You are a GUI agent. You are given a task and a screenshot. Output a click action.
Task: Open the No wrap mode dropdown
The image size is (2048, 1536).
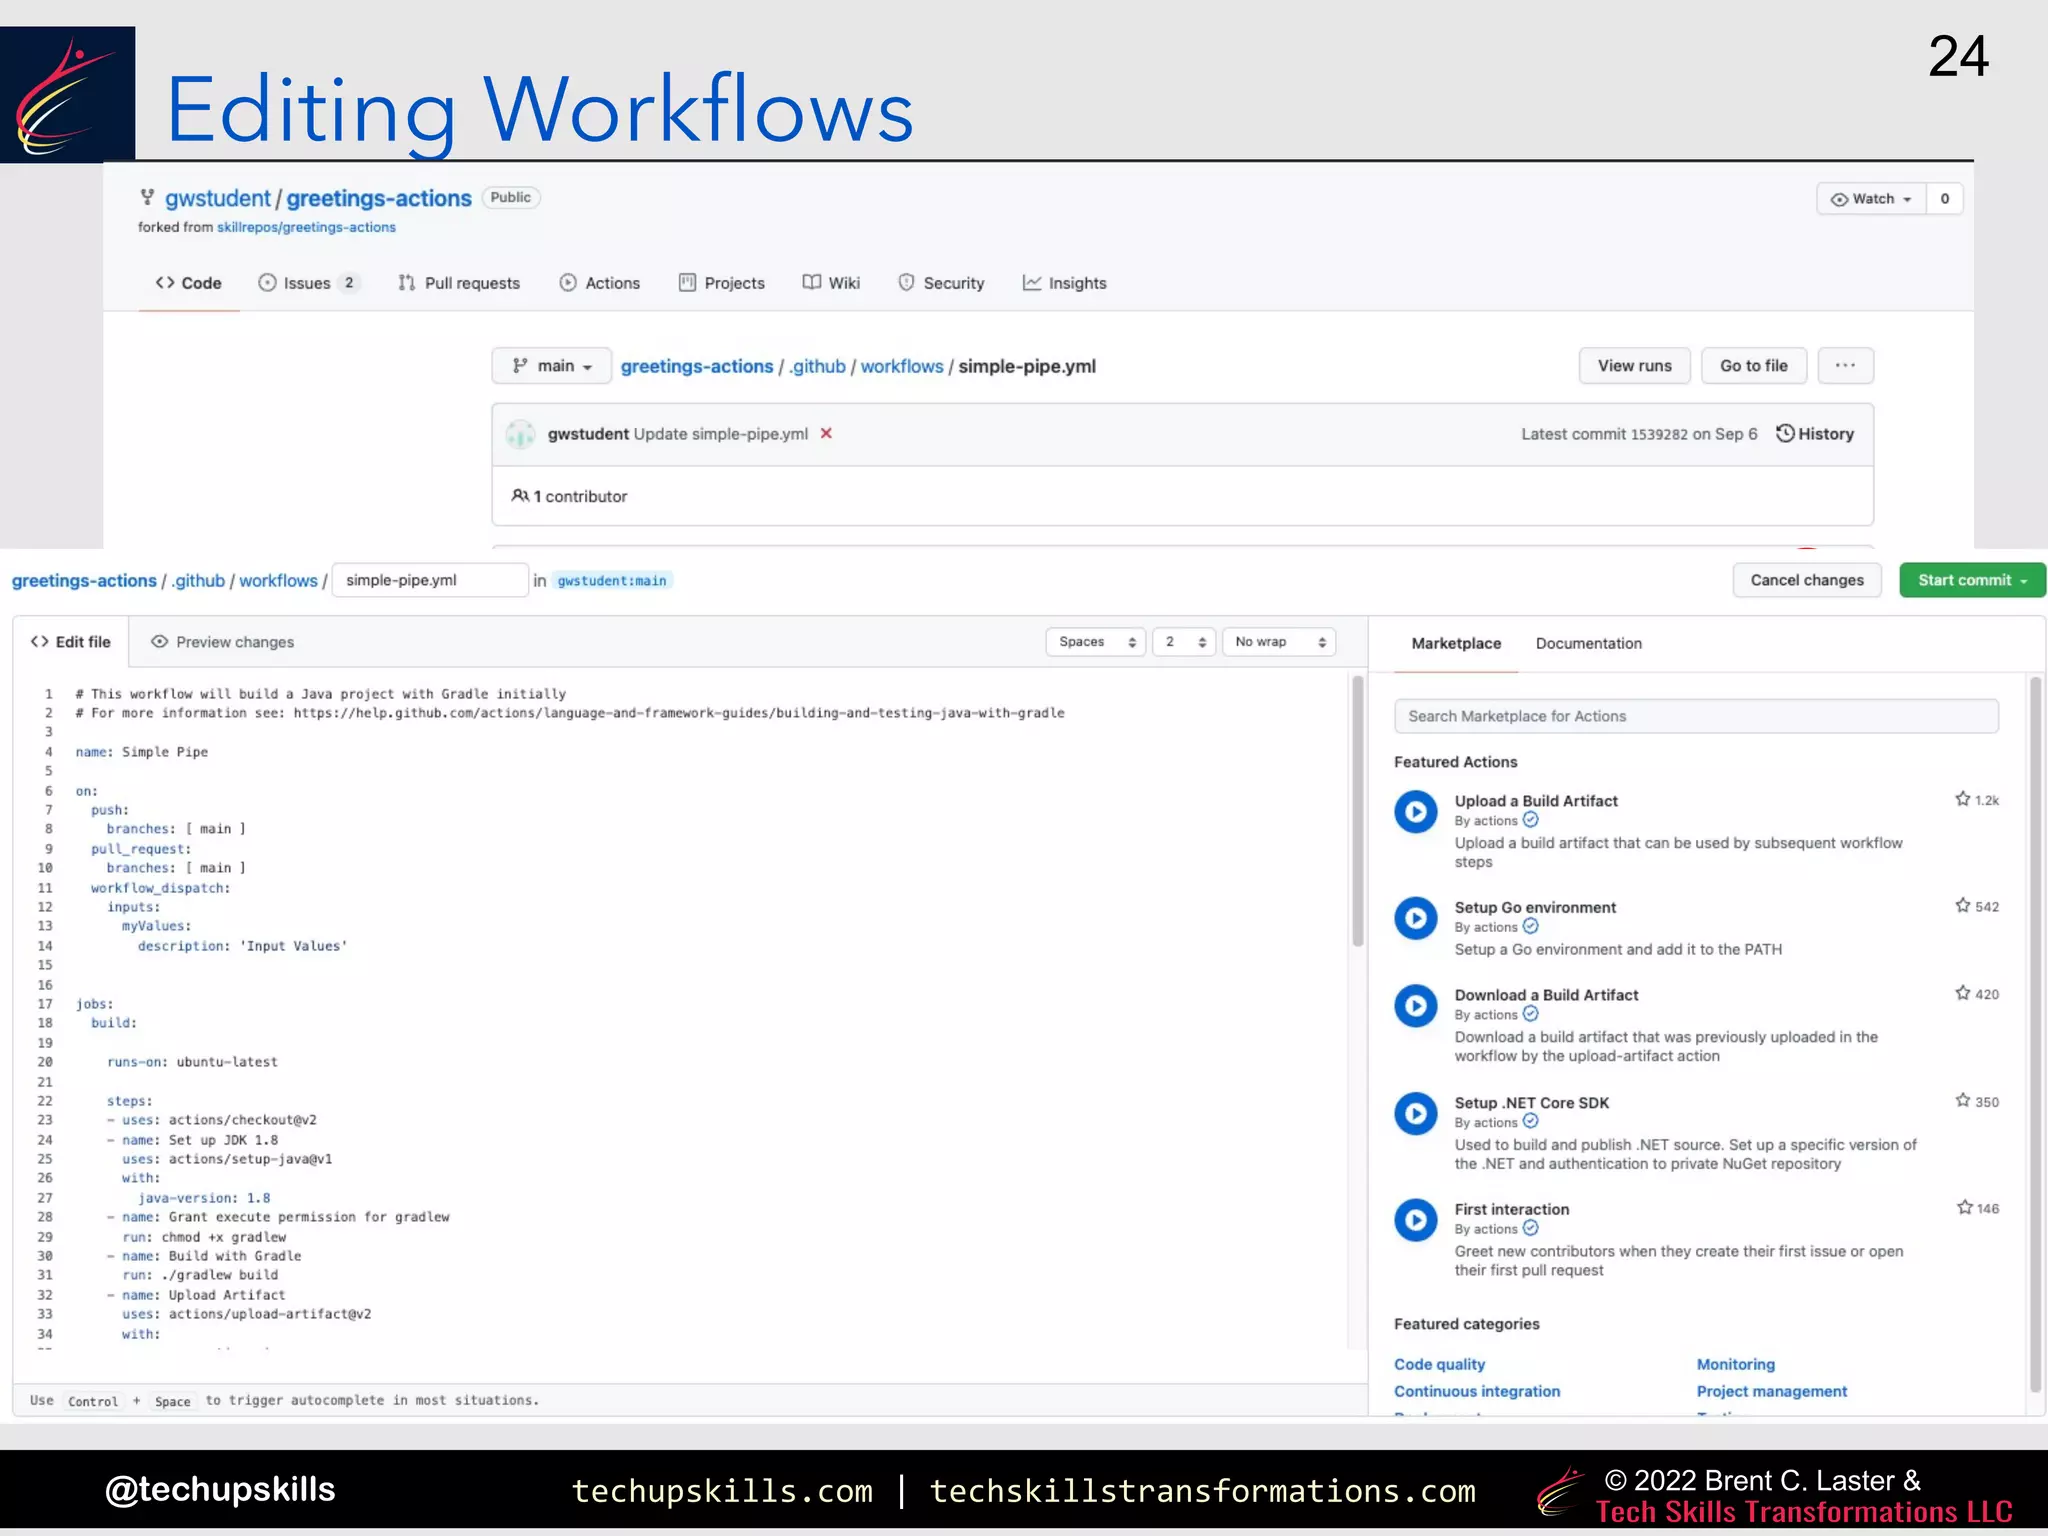(x=1279, y=642)
